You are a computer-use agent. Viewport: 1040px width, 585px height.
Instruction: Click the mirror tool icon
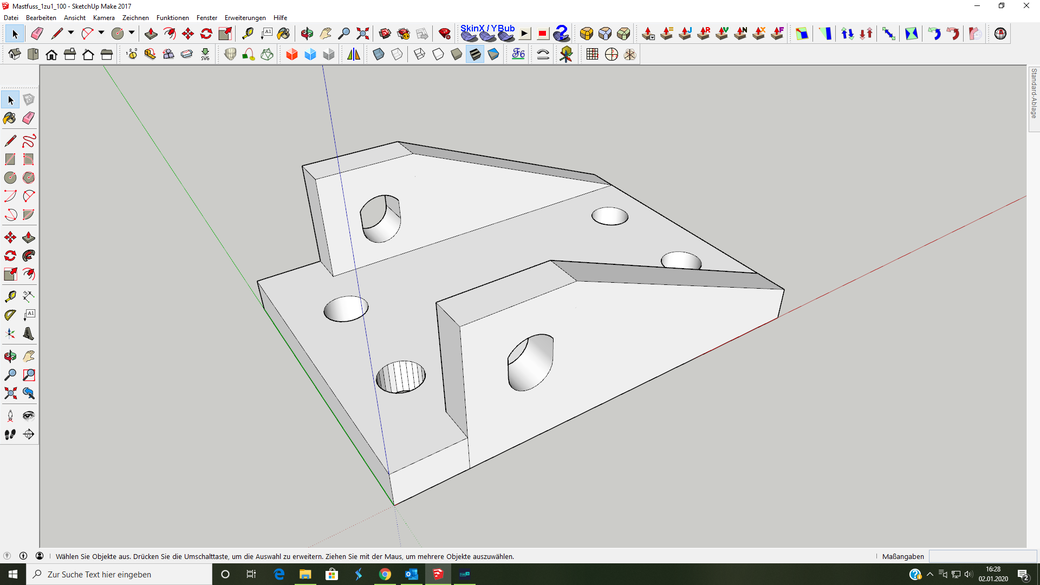354,54
